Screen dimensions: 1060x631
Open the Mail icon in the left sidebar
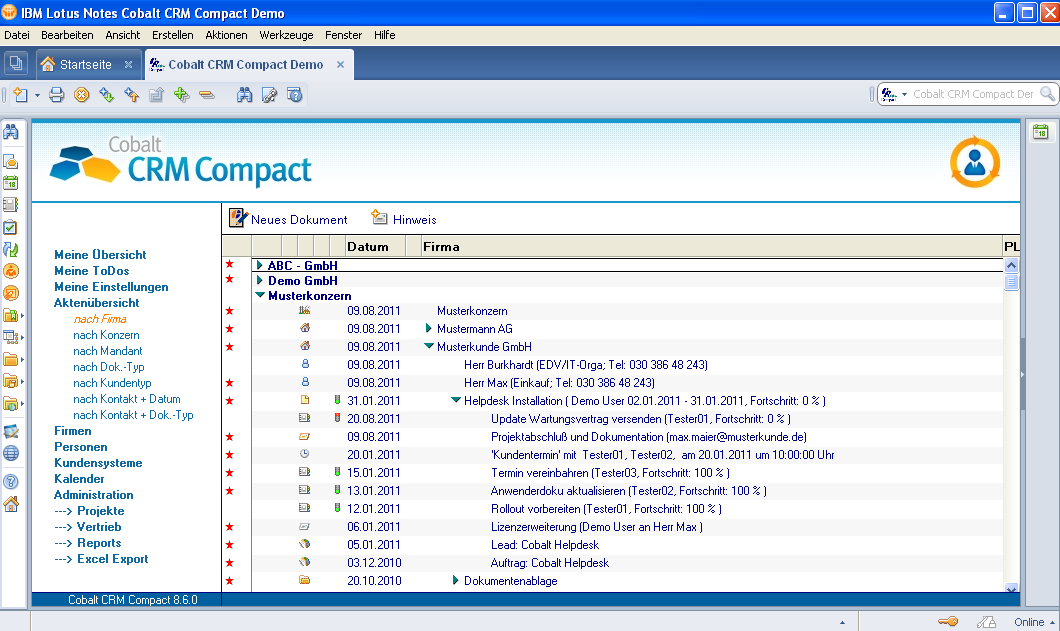(x=11, y=161)
